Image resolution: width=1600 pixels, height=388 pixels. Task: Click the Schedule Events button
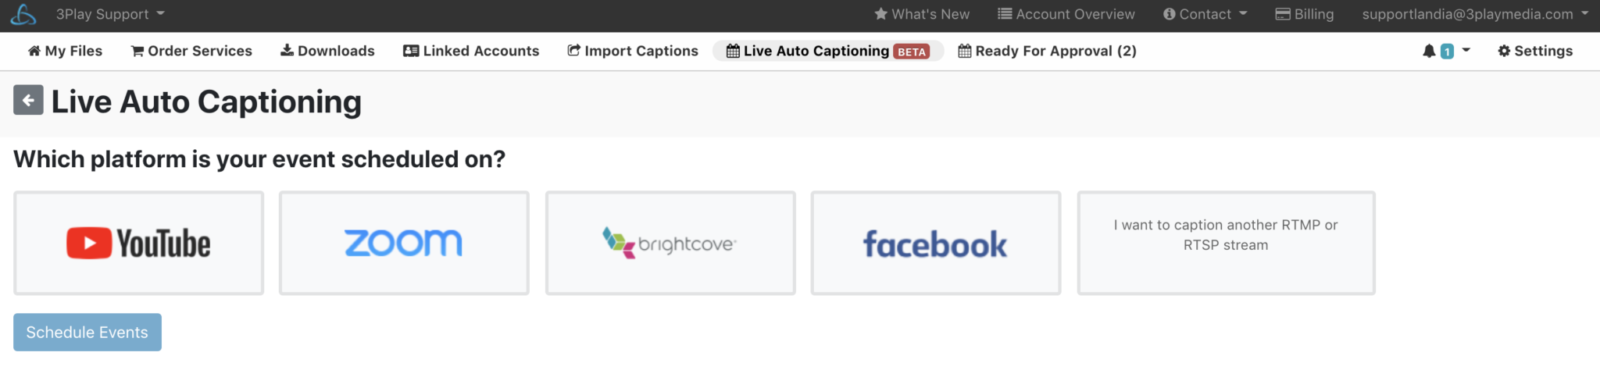pyautogui.click(x=87, y=332)
